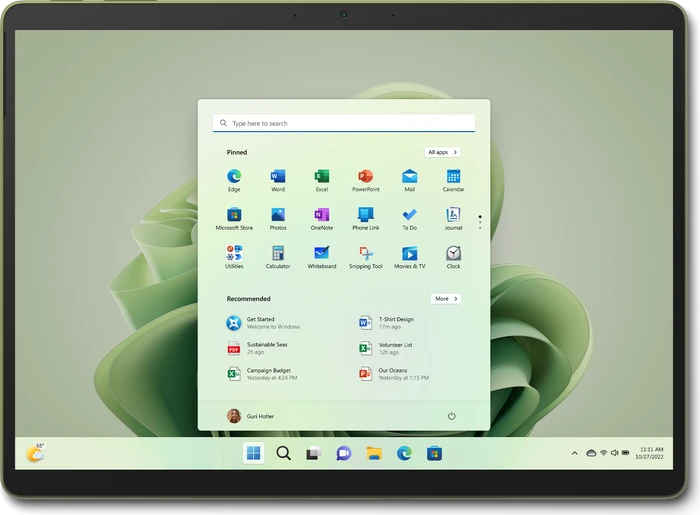Show hidden system tray icons

tap(575, 453)
